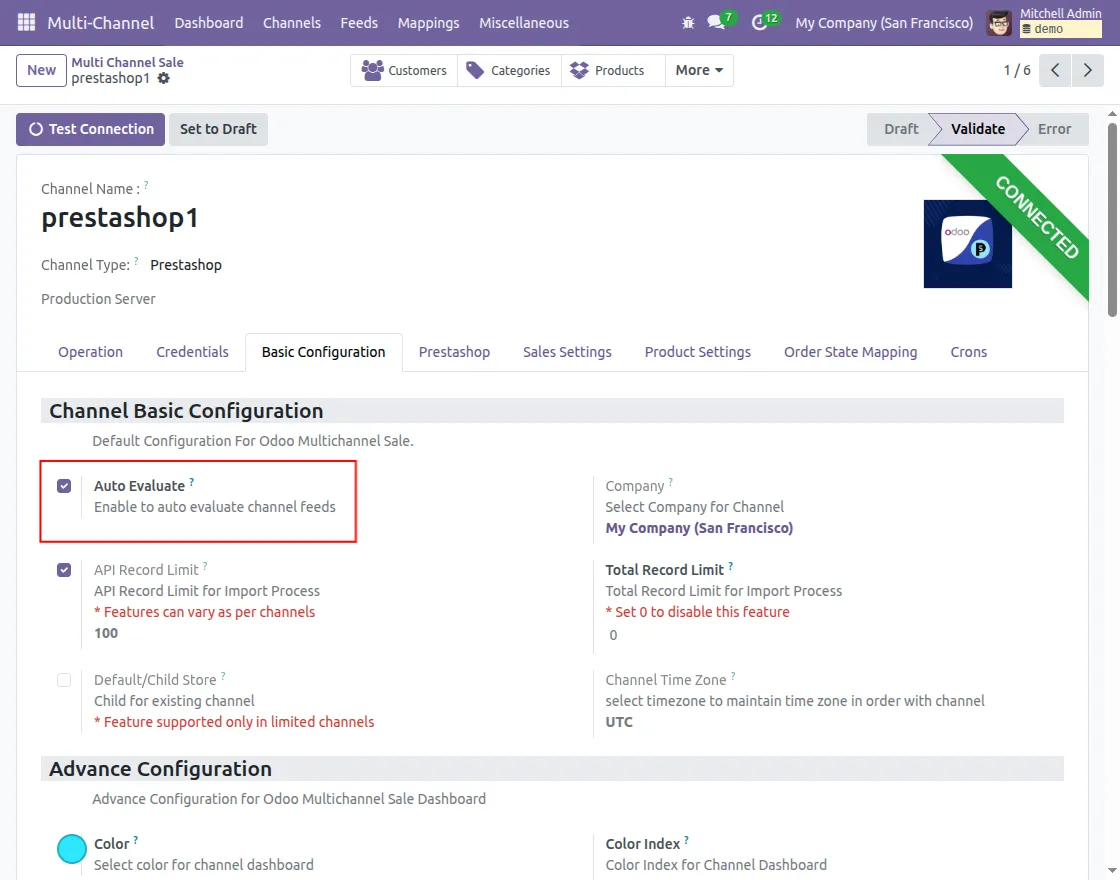Open the Channels menu
Image resolution: width=1120 pixels, height=880 pixels.
point(291,23)
